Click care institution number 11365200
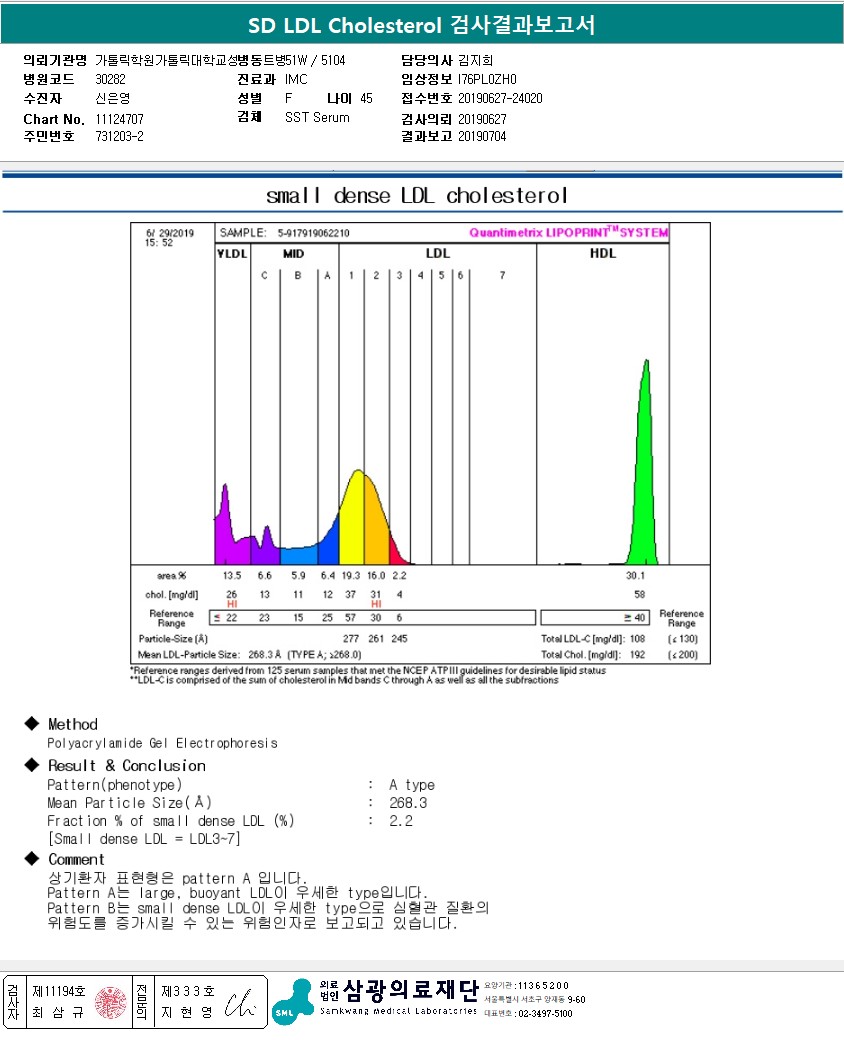Screen dimensions: 844x1040 543,986
